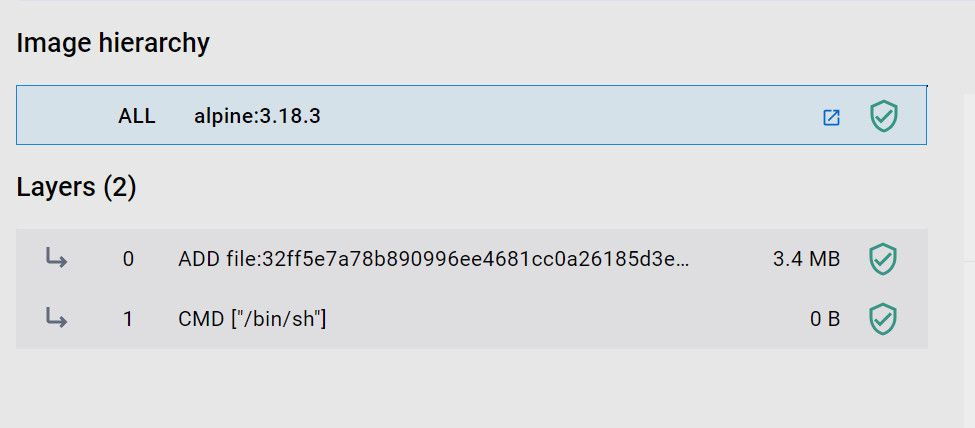Click the ALL label in image hierarchy
Viewport: 975px width, 428px height.
137,116
